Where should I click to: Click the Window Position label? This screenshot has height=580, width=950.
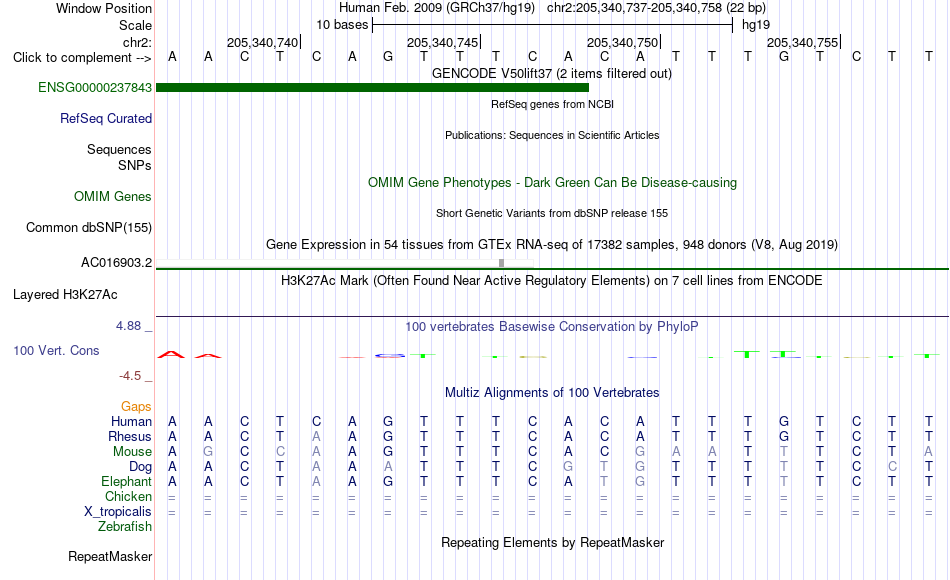pos(104,8)
